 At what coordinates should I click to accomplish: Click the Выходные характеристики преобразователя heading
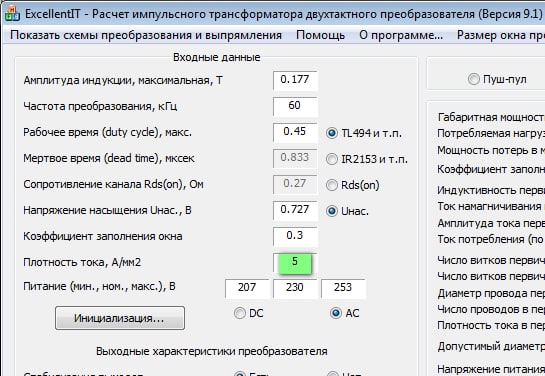click(212, 351)
